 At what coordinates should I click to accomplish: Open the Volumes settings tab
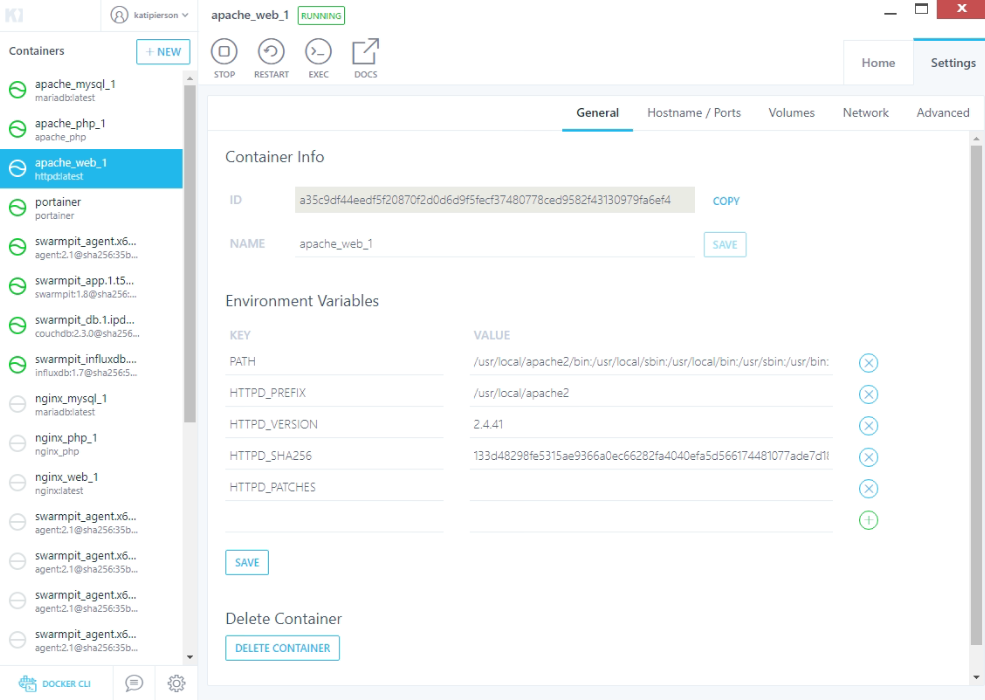(x=791, y=113)
